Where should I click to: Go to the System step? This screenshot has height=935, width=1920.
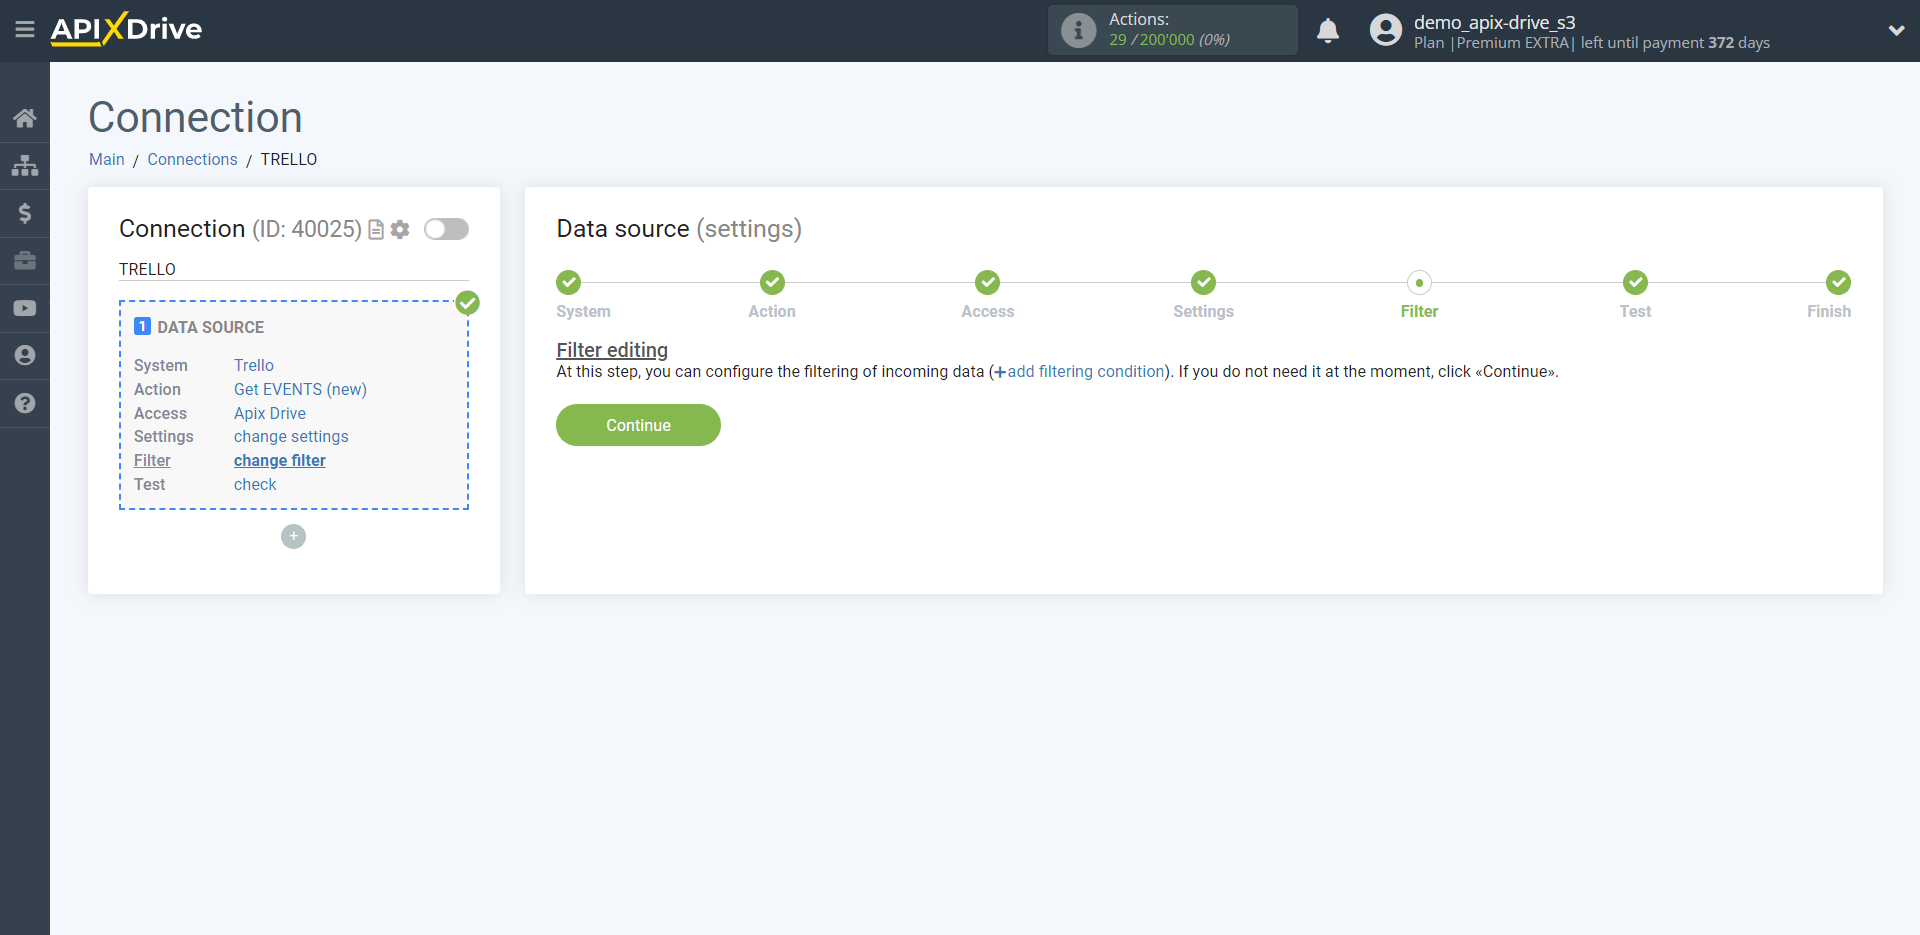click(568, 282)
